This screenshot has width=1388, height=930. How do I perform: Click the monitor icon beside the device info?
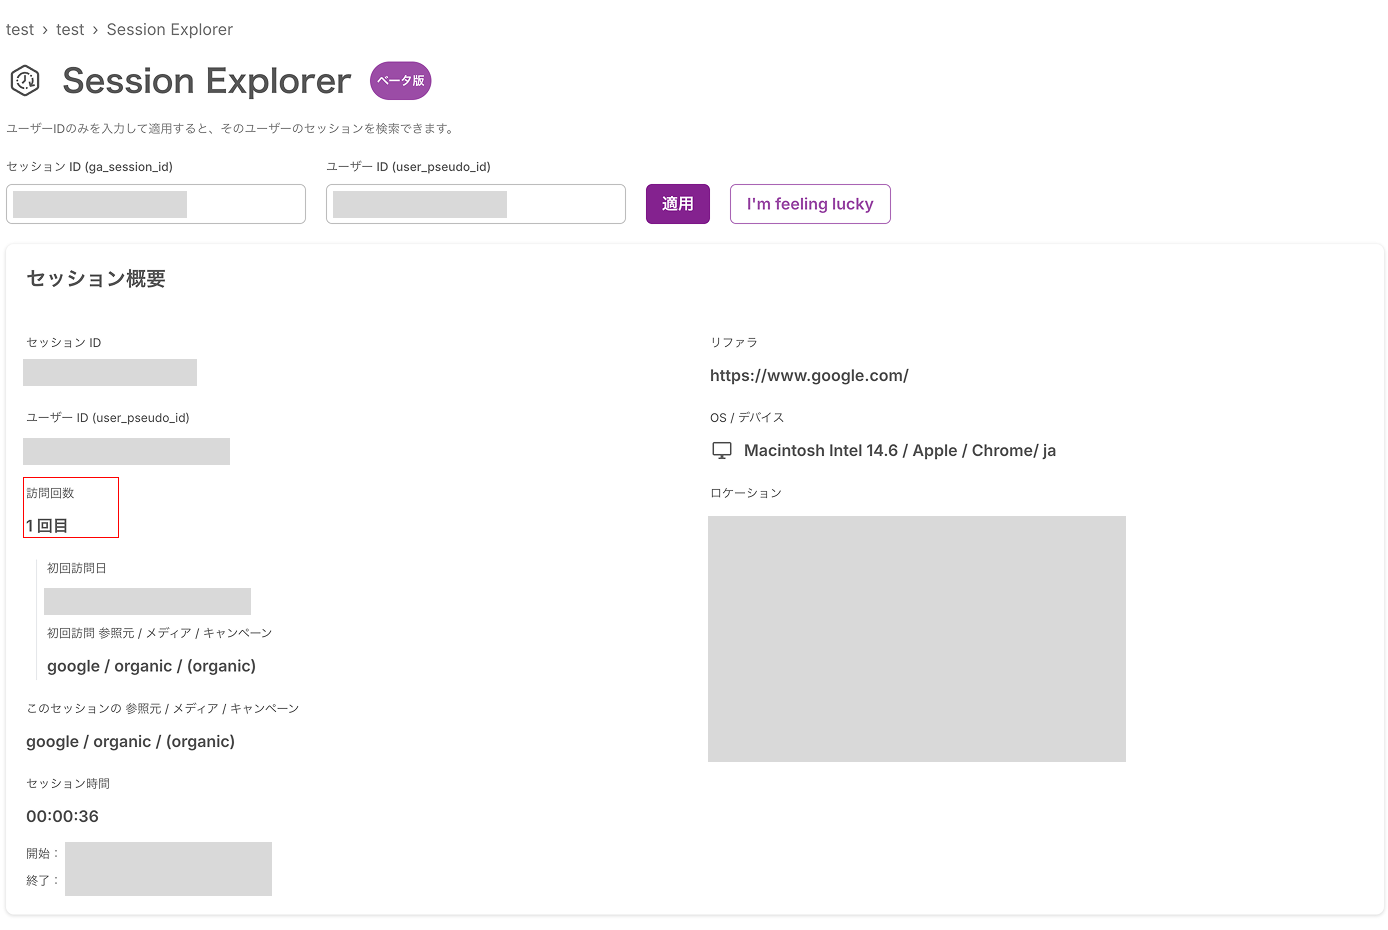click(721, 450)
